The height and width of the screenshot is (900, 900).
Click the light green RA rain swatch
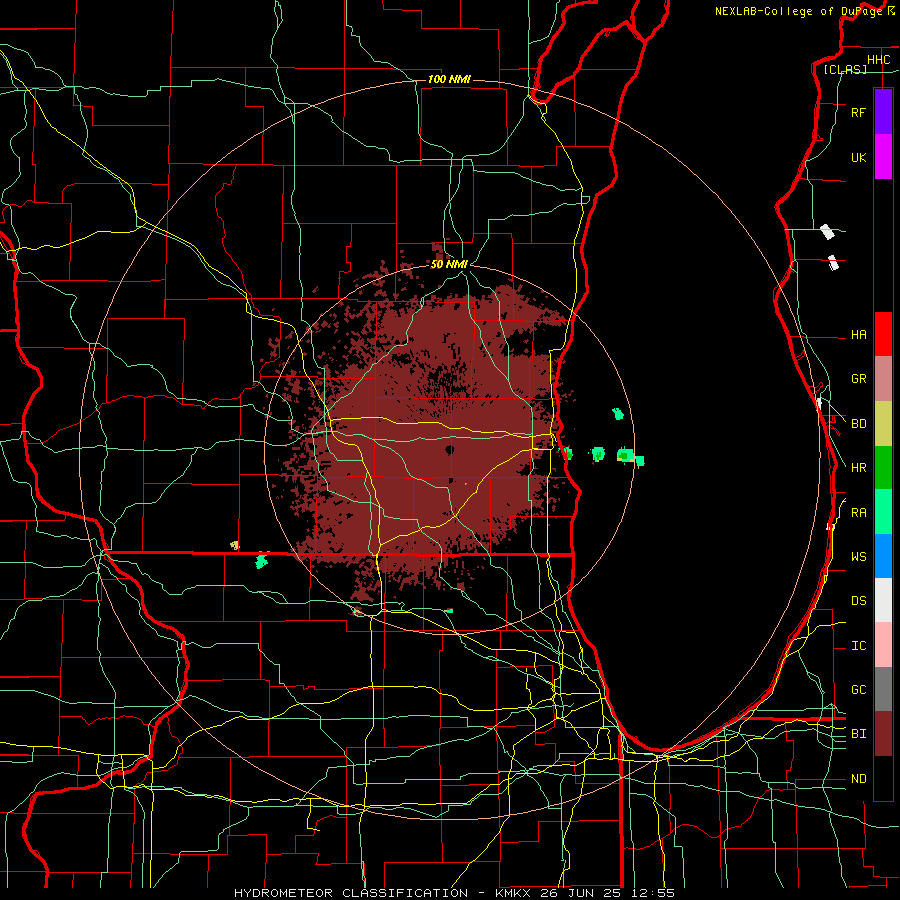[883, 512]
